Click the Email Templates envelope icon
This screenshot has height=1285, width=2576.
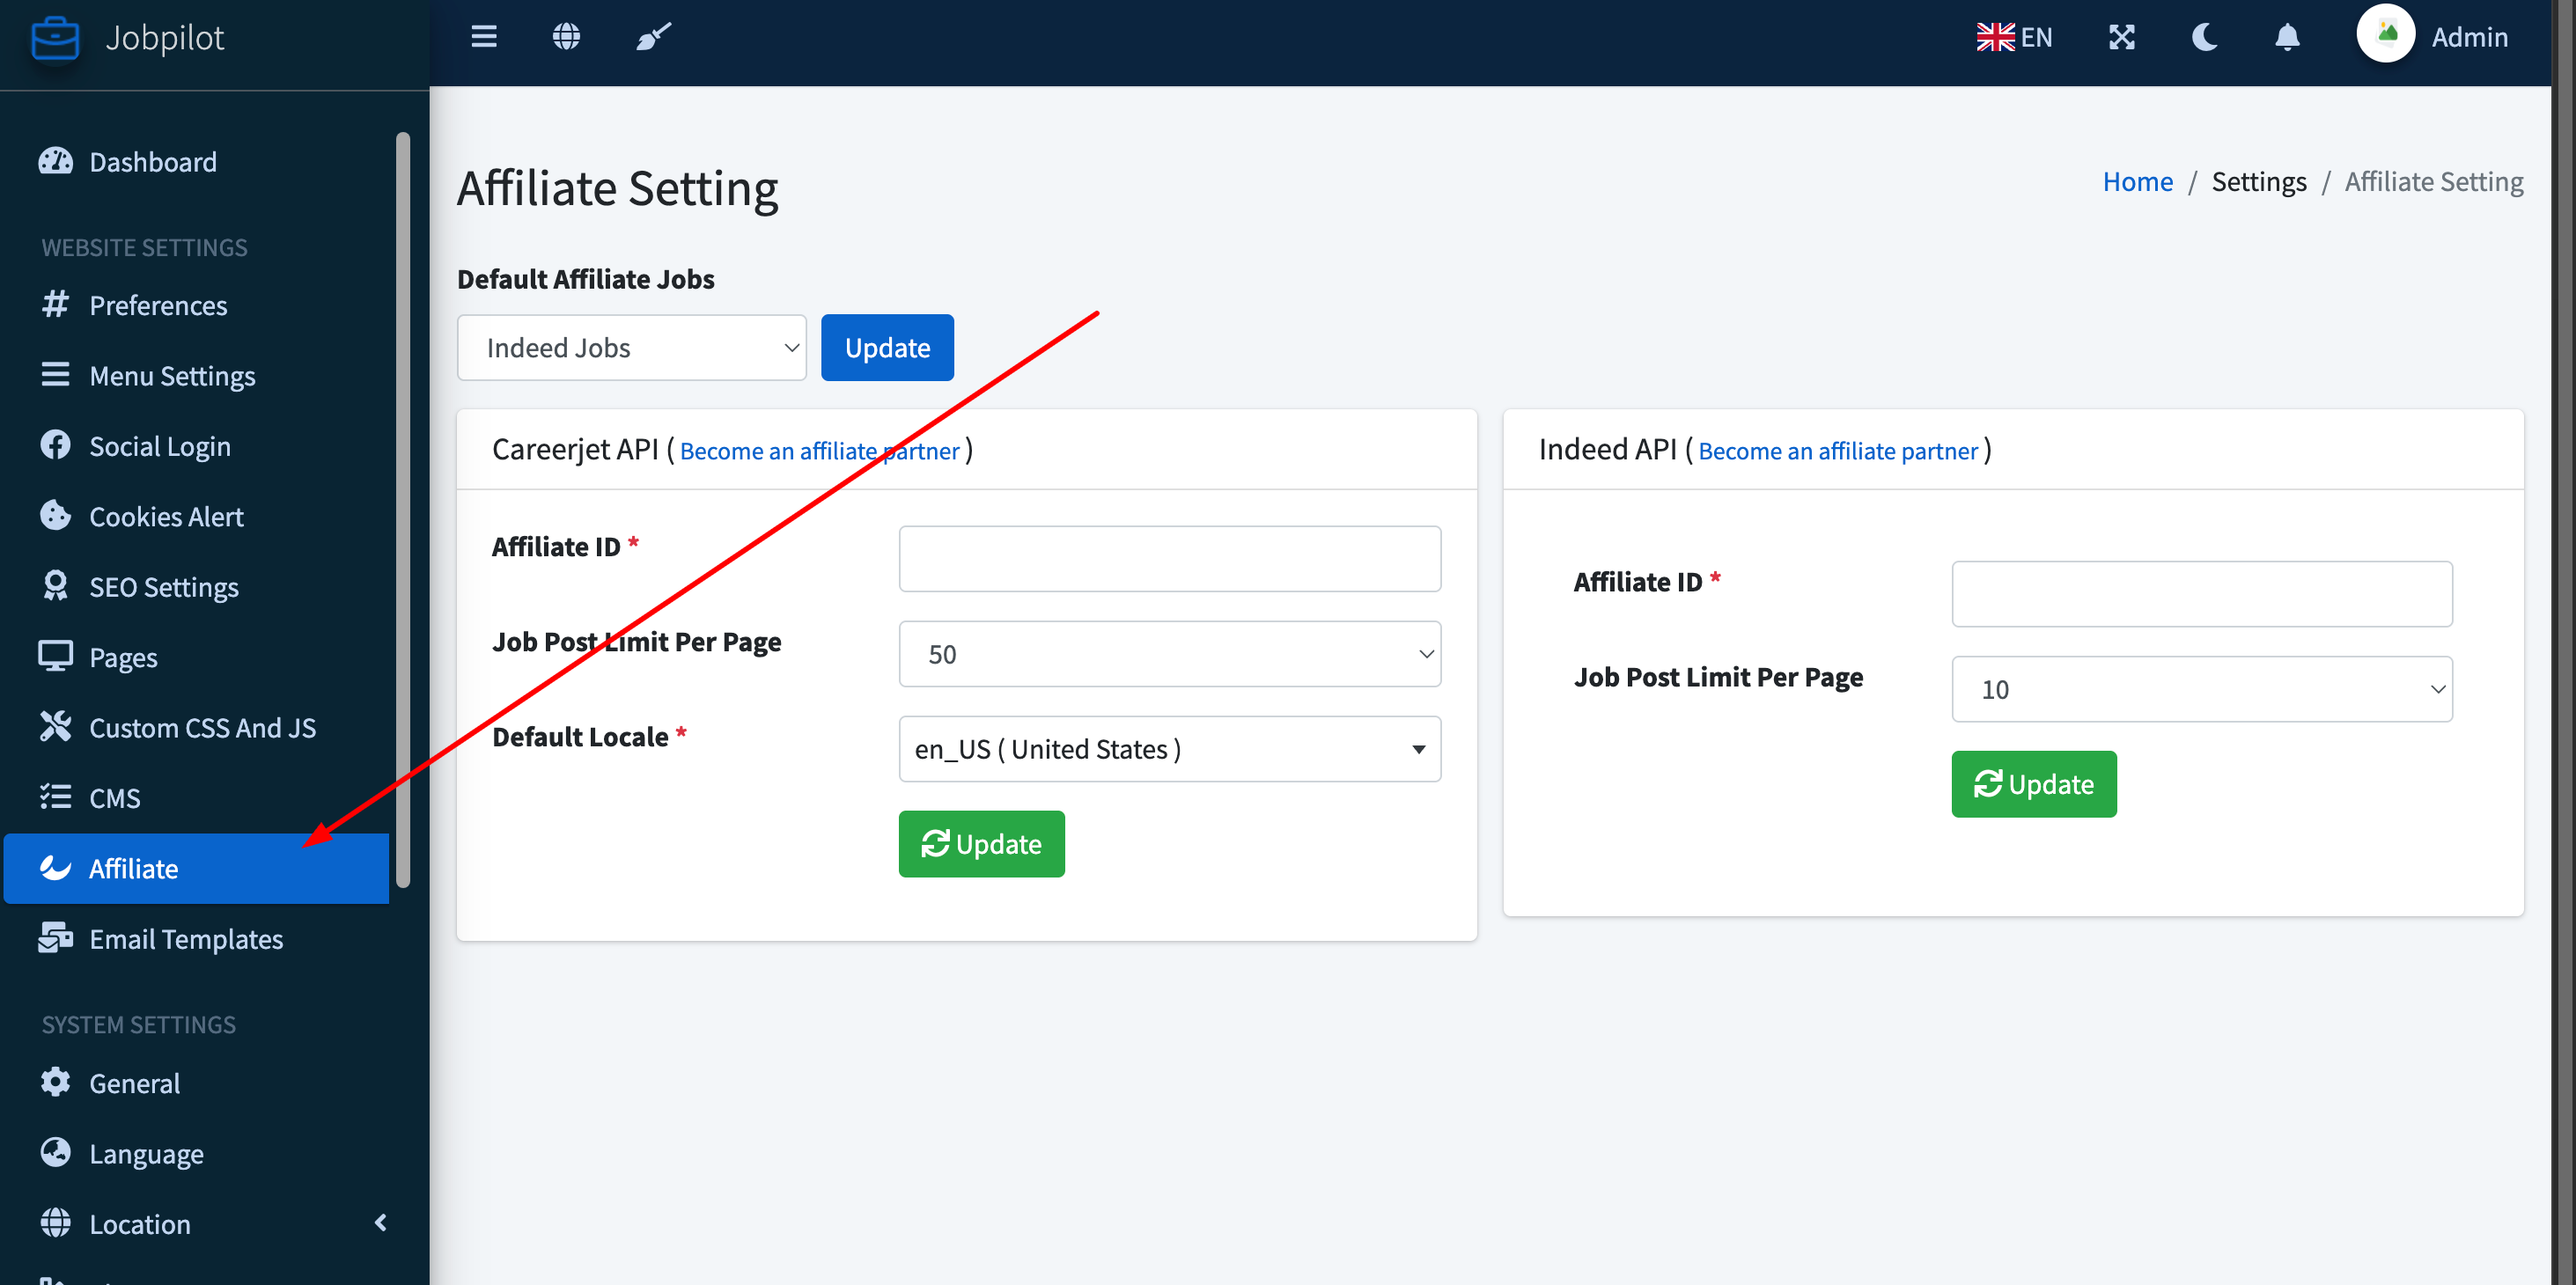point(56,938)
